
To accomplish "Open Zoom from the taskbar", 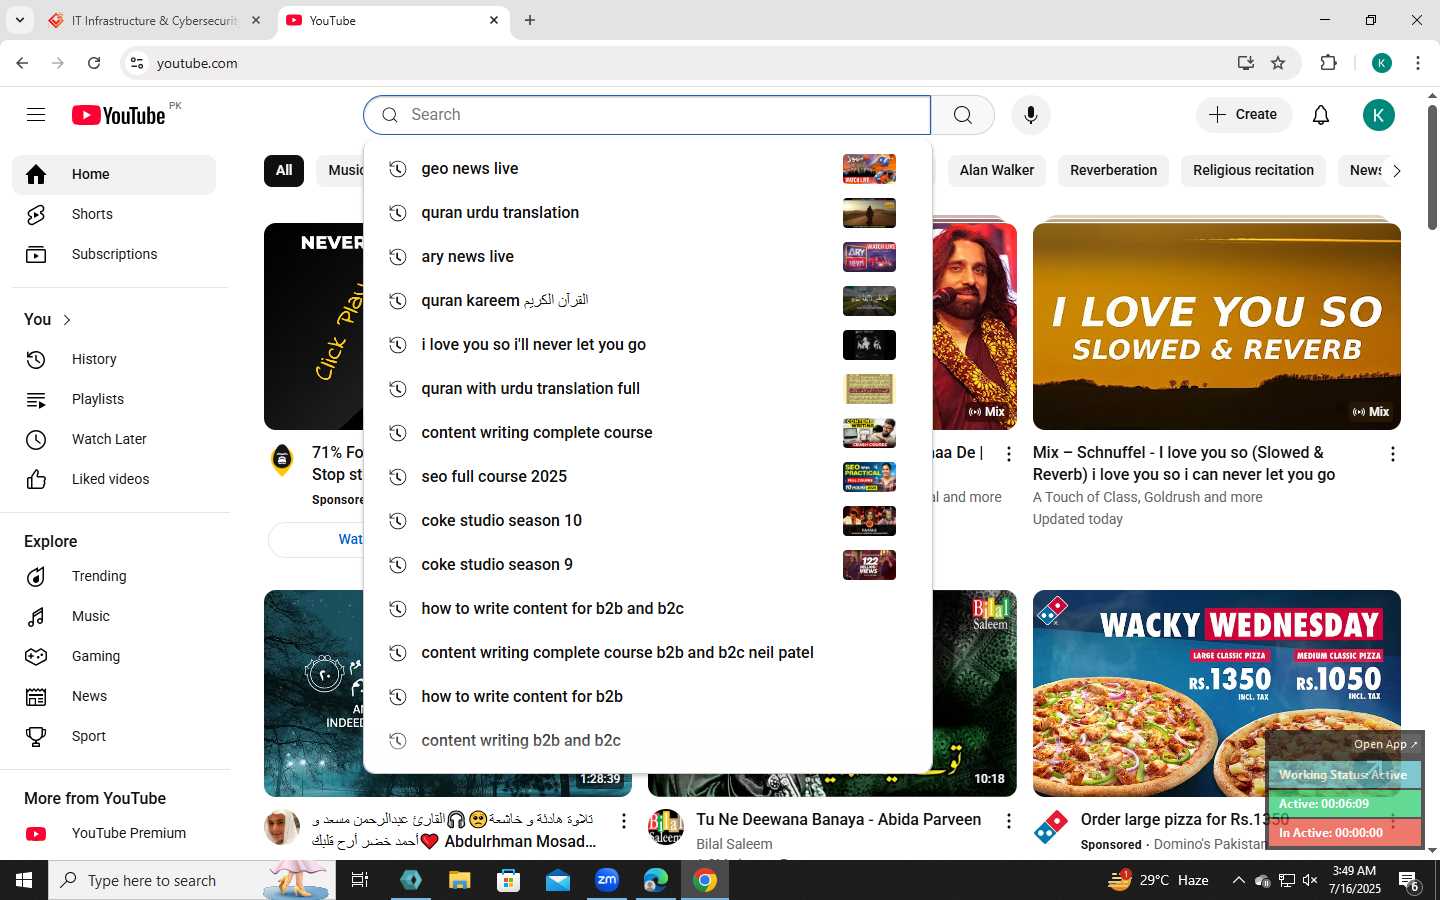I will click(607, 880).
